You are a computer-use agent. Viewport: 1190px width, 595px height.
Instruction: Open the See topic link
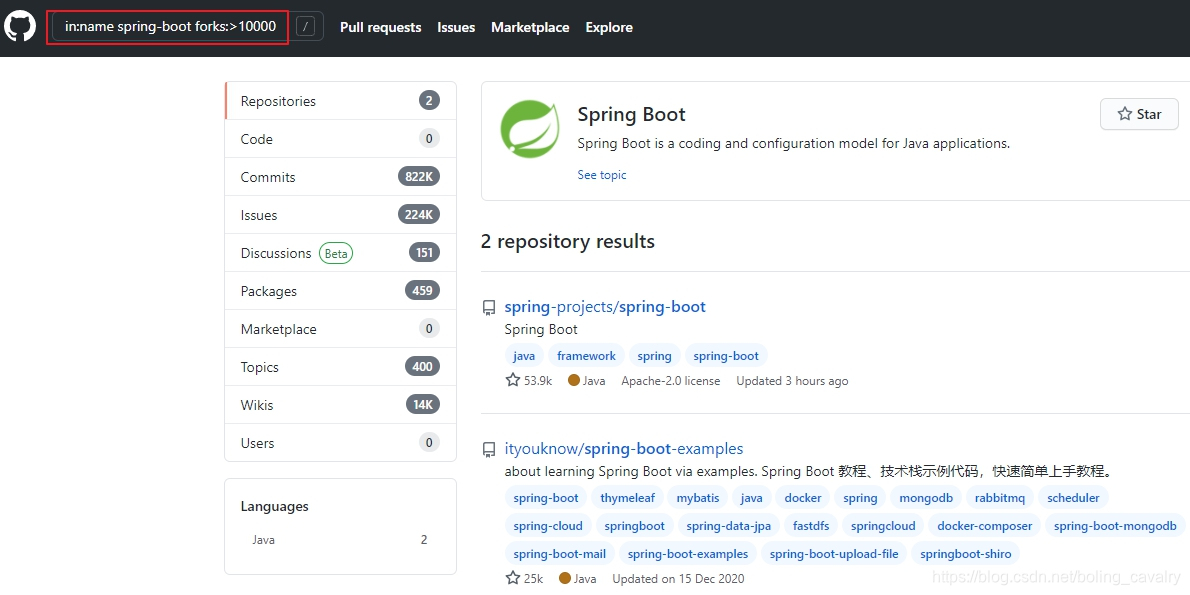pyautogui.click(x=602, y=175)
